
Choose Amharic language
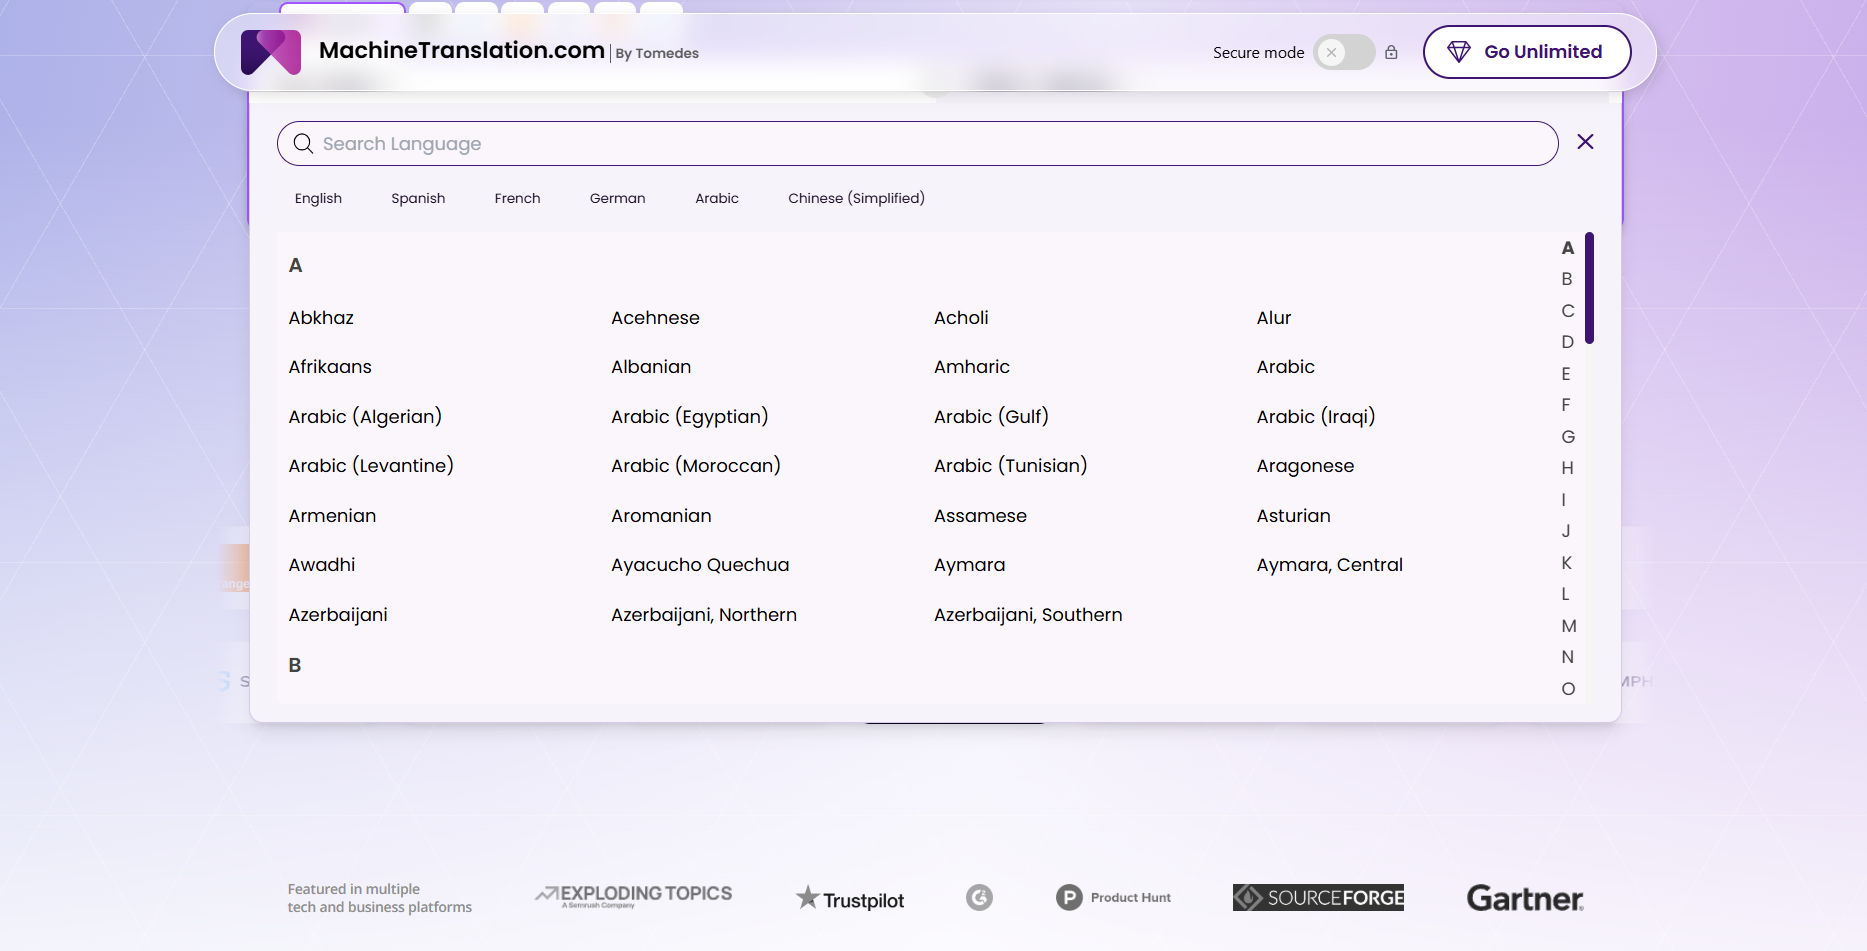click(972, 367)
